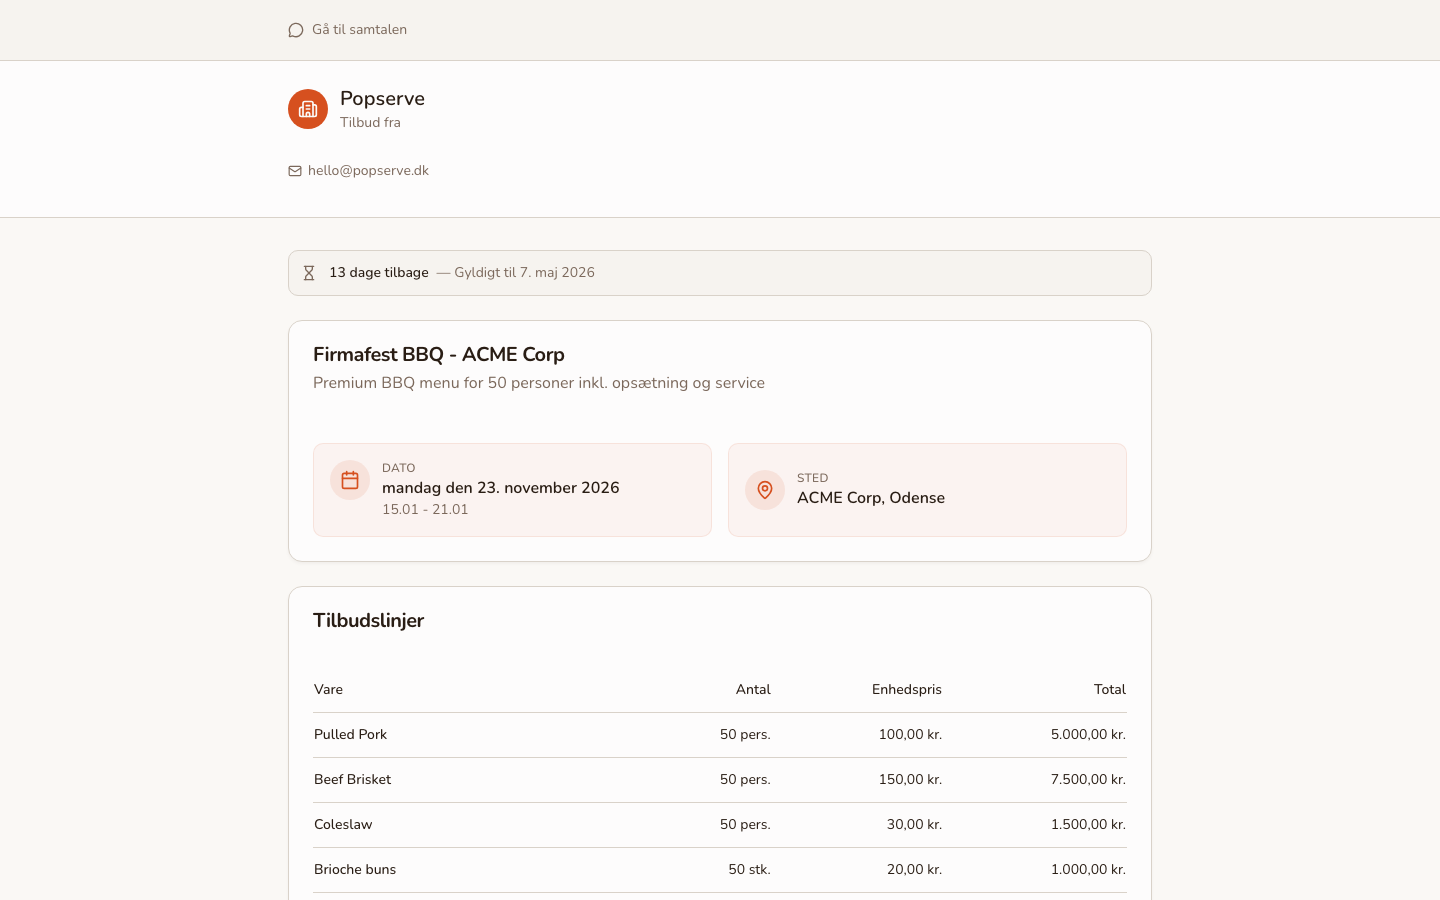Click the date 'mandag den 23. november 2026'
The width and height of the screenshot is (1440, 900).
coord(501,488)
